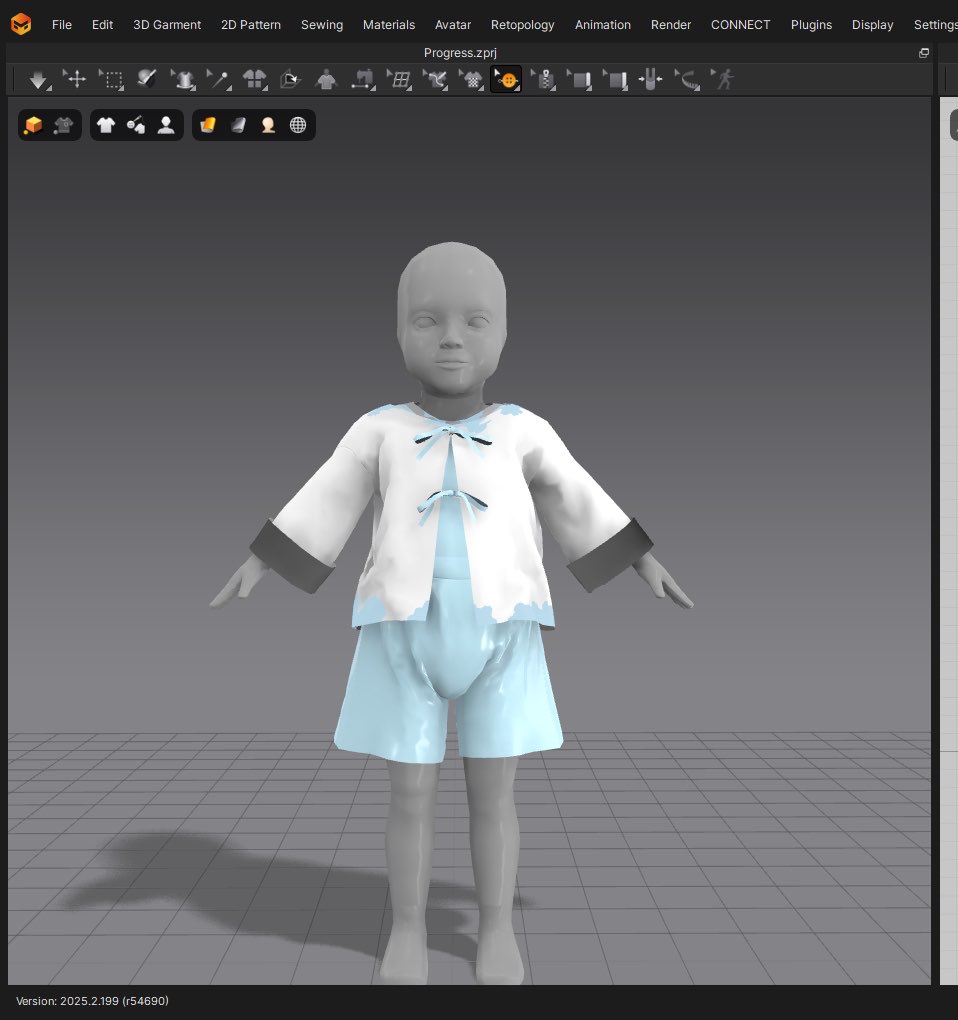Open the 2D Pattern menu
The width and height of the screenshot is (958, 1020).
[251, 25]
